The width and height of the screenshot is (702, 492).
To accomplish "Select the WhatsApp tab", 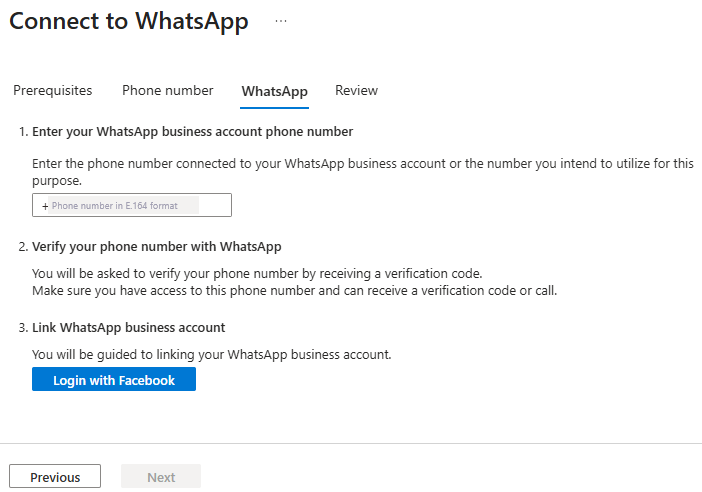I will click(274, 91).
